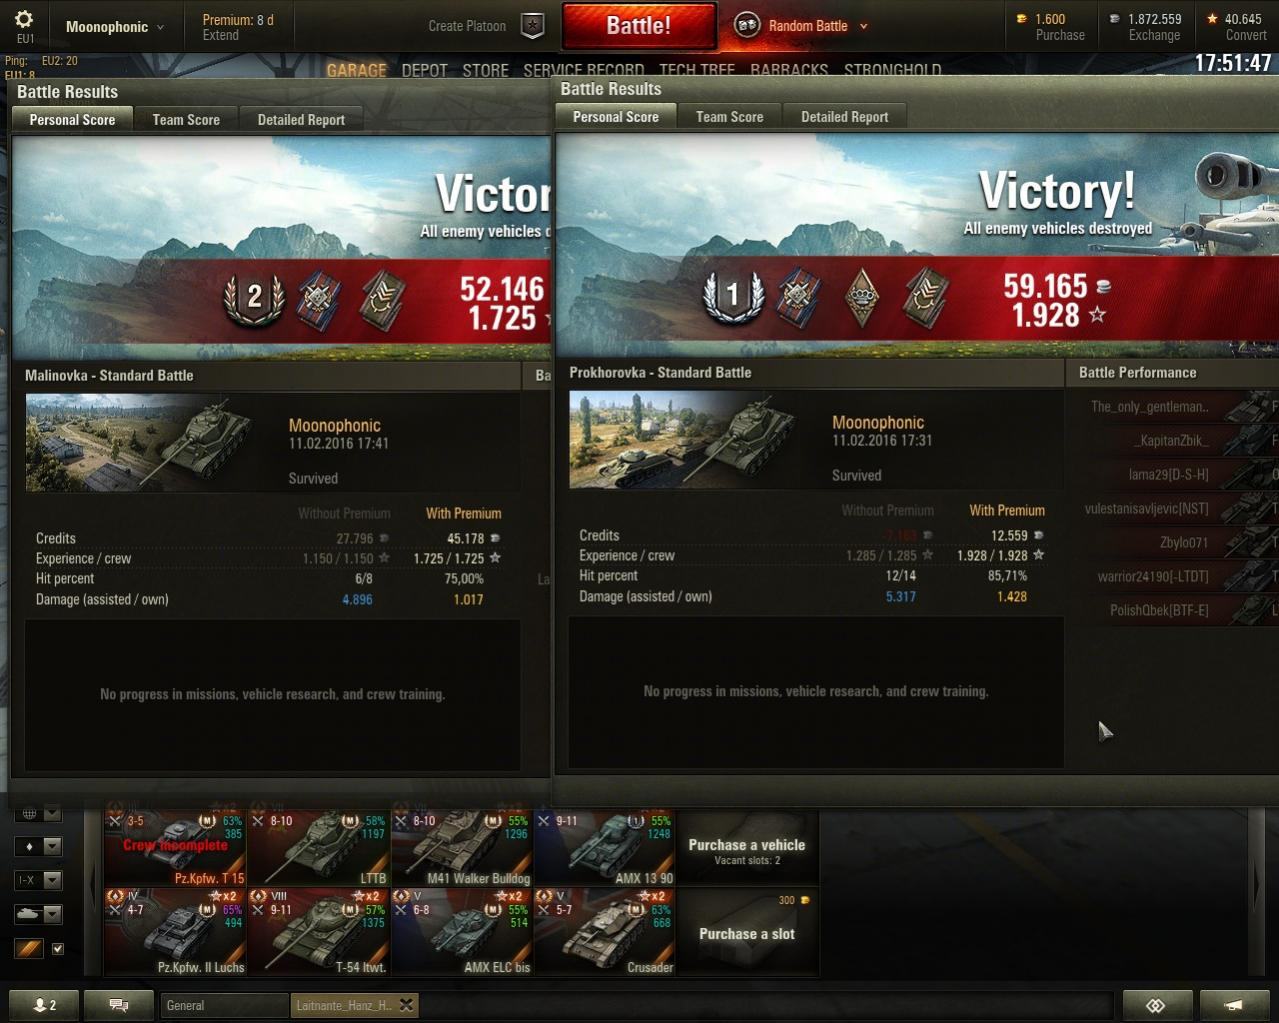
Task: Open the Random Battle mode dropdown
Action: [x=802, y=26]
